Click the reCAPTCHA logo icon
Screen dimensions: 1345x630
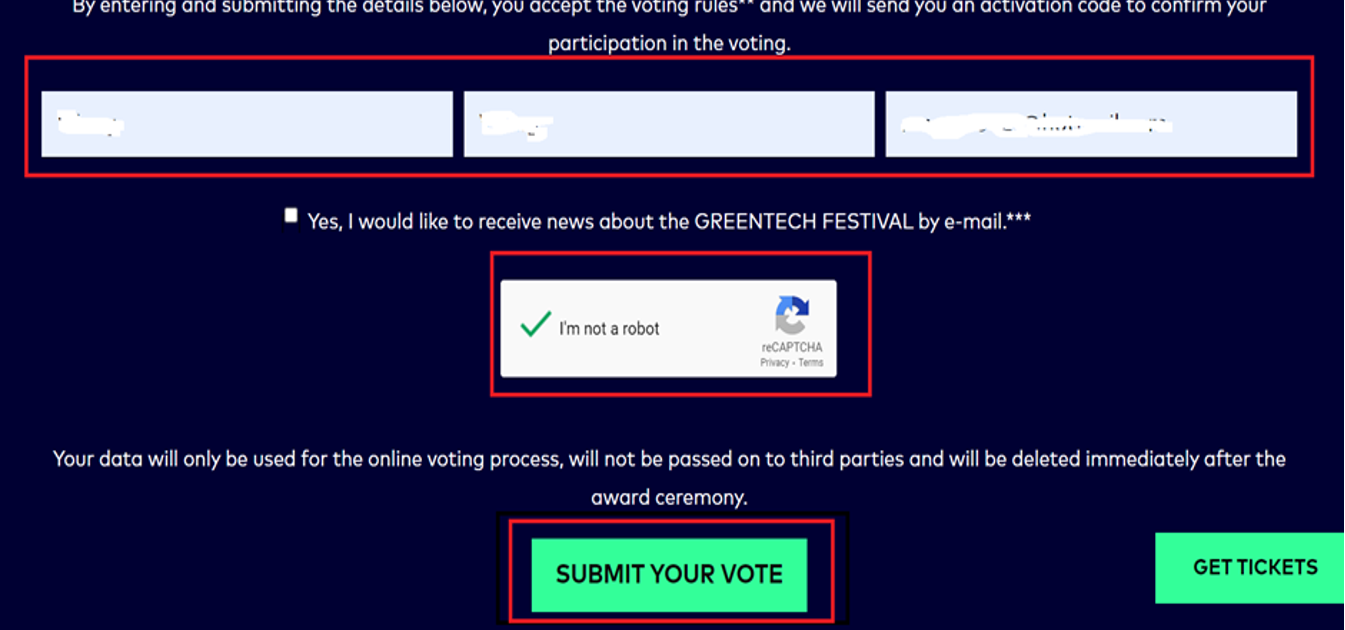tap(792, 316)
